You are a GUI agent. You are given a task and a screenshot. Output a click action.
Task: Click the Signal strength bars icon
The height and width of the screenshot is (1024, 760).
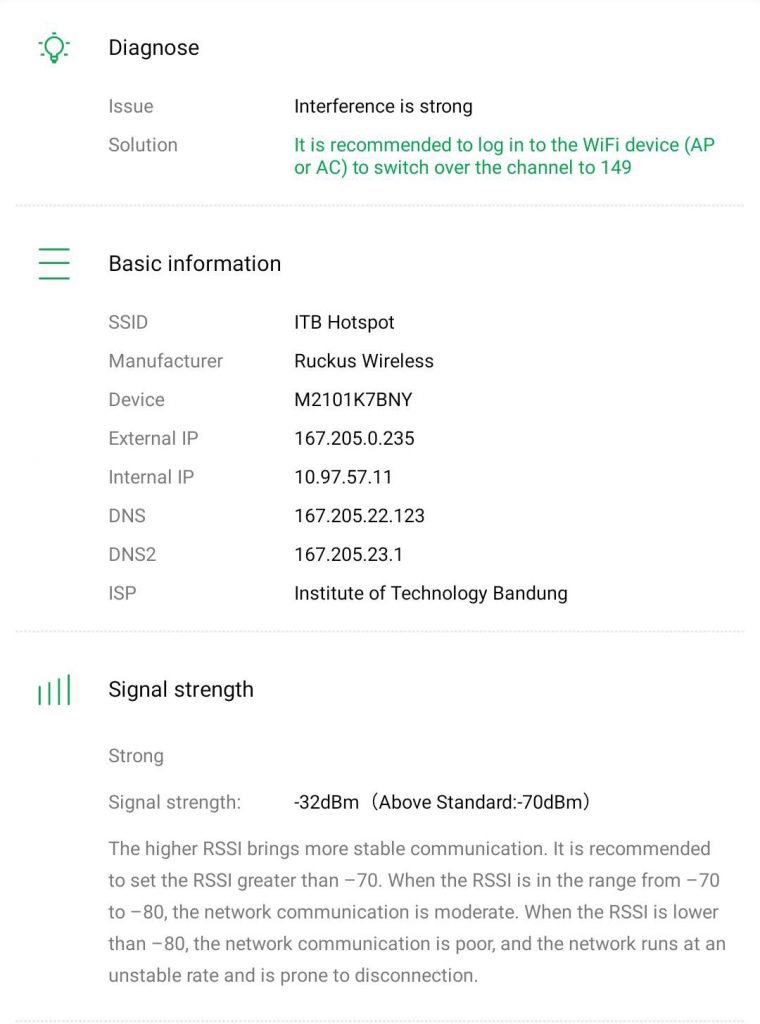click(53, 690)
